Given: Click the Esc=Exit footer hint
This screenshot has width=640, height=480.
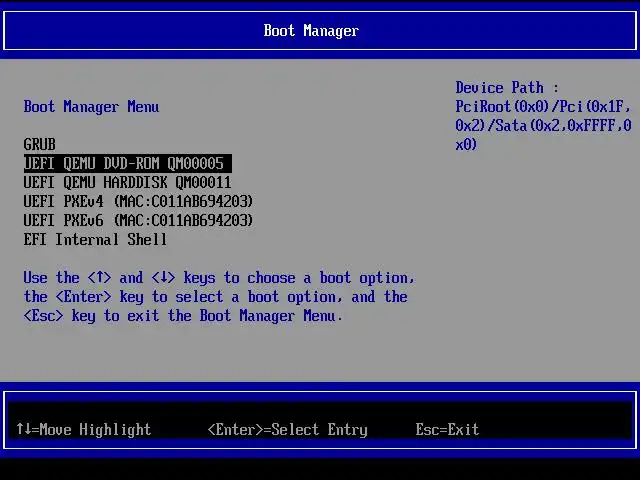Looking at the screenshot, I should [447, 429].
